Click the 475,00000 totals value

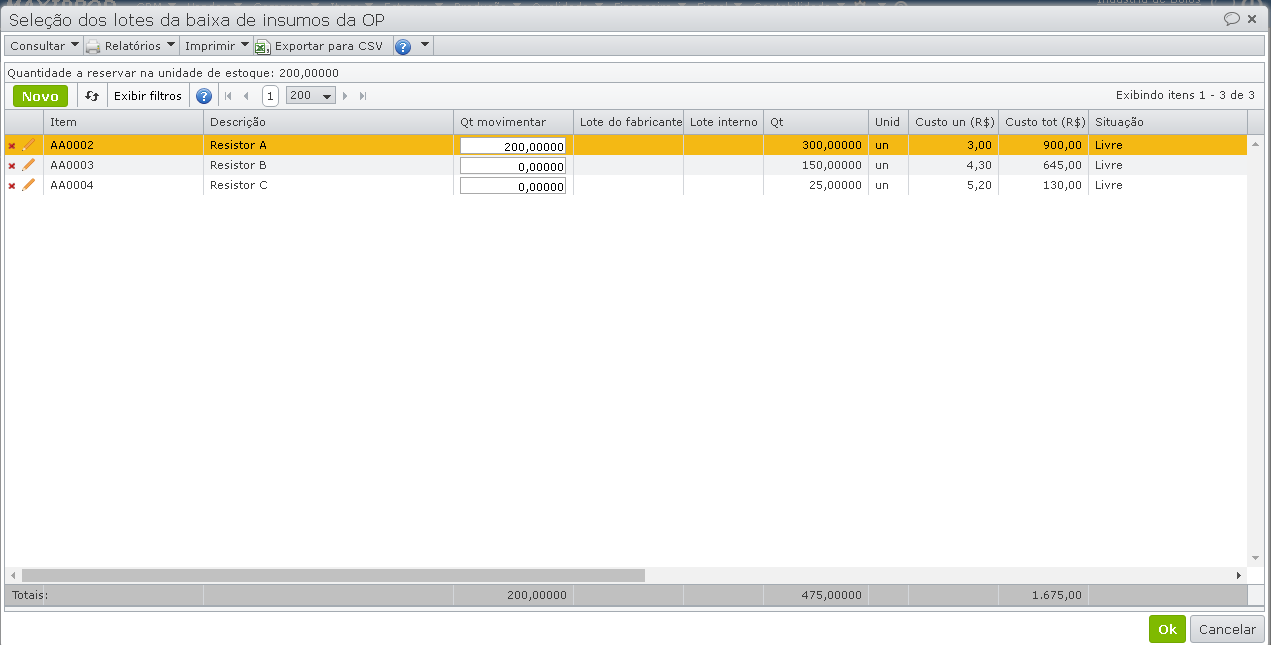pos(831,595)
